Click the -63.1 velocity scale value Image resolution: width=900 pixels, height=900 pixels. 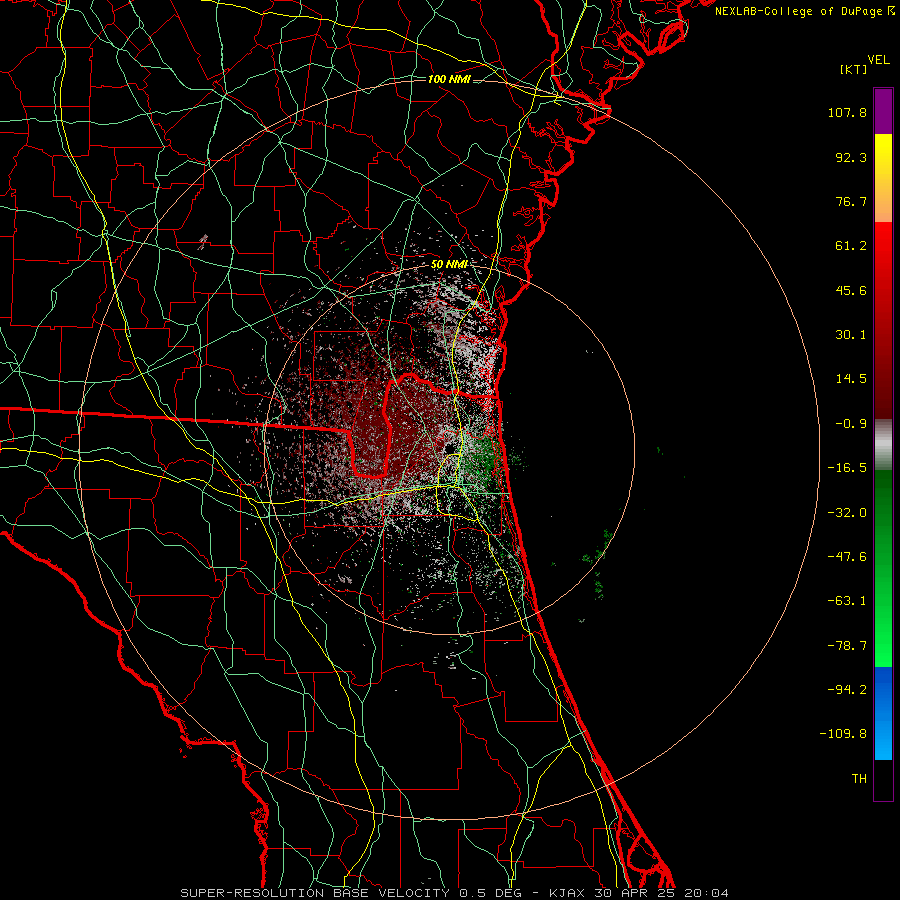(x=847, y=601)
